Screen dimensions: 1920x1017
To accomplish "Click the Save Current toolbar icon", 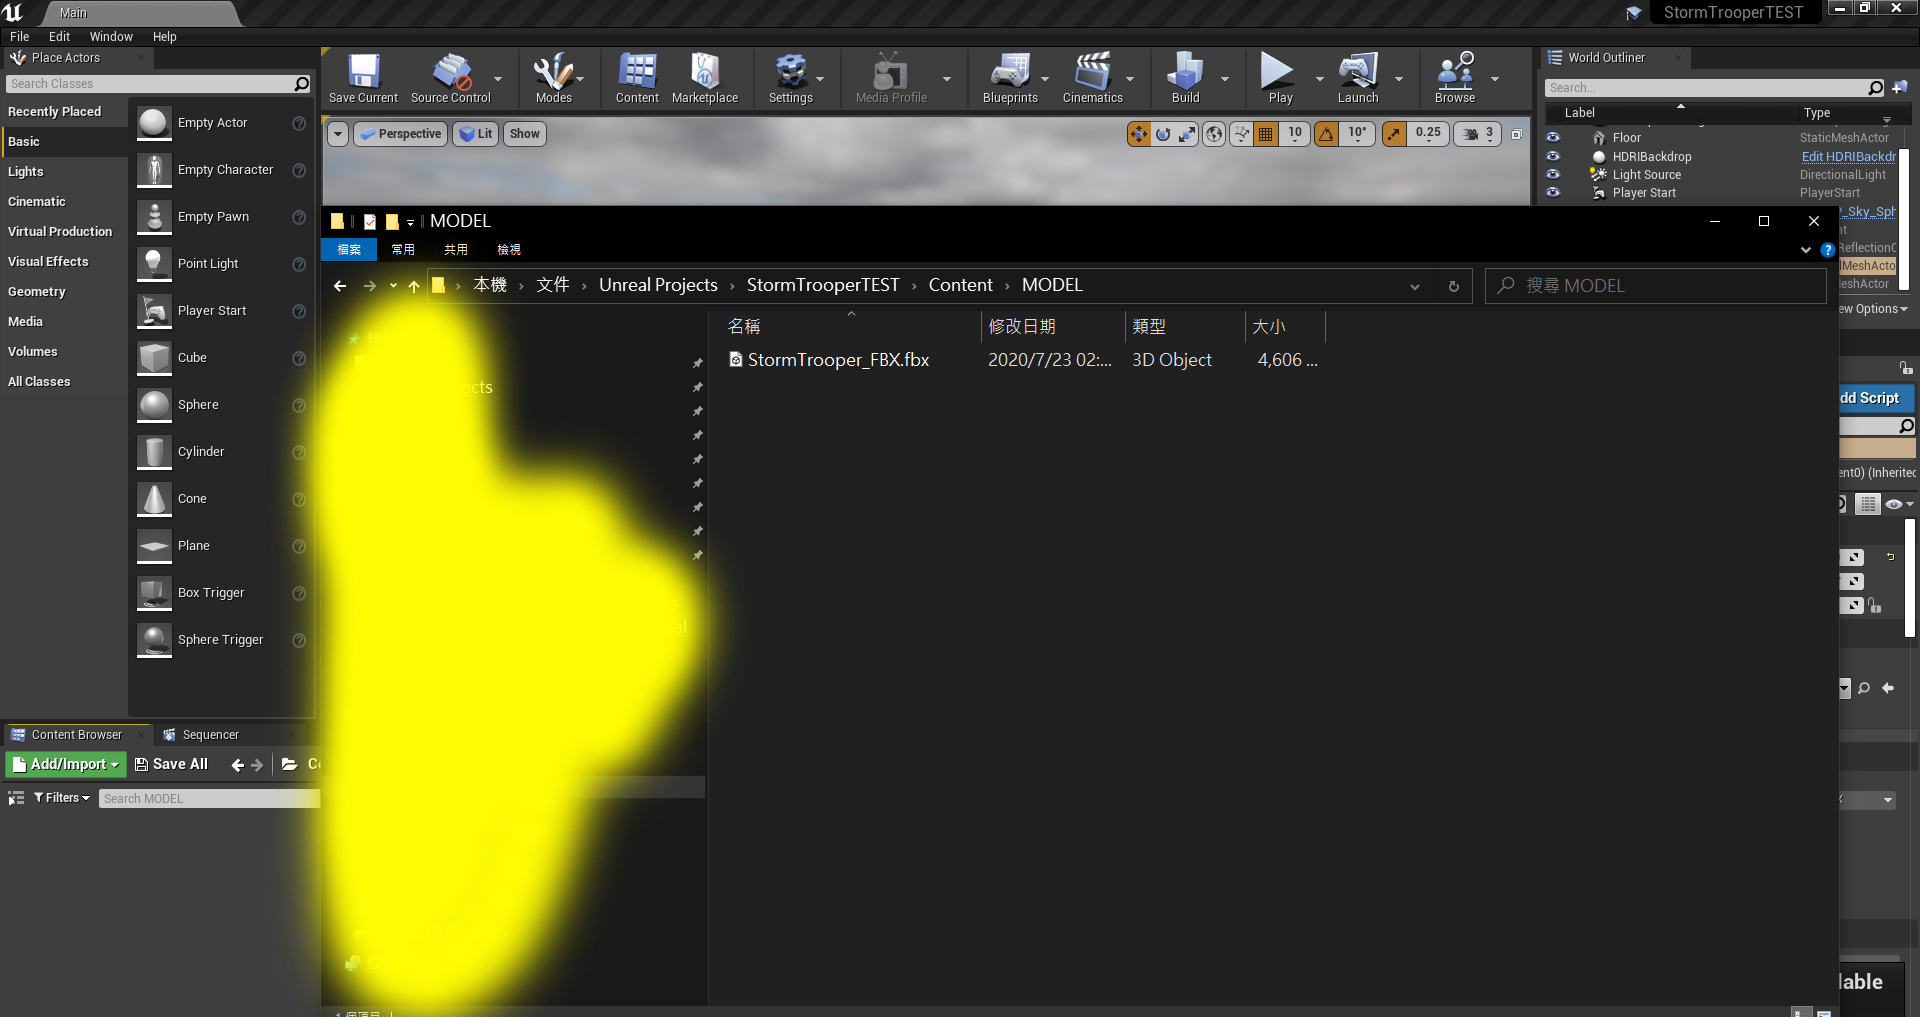I will click(363, 78).
